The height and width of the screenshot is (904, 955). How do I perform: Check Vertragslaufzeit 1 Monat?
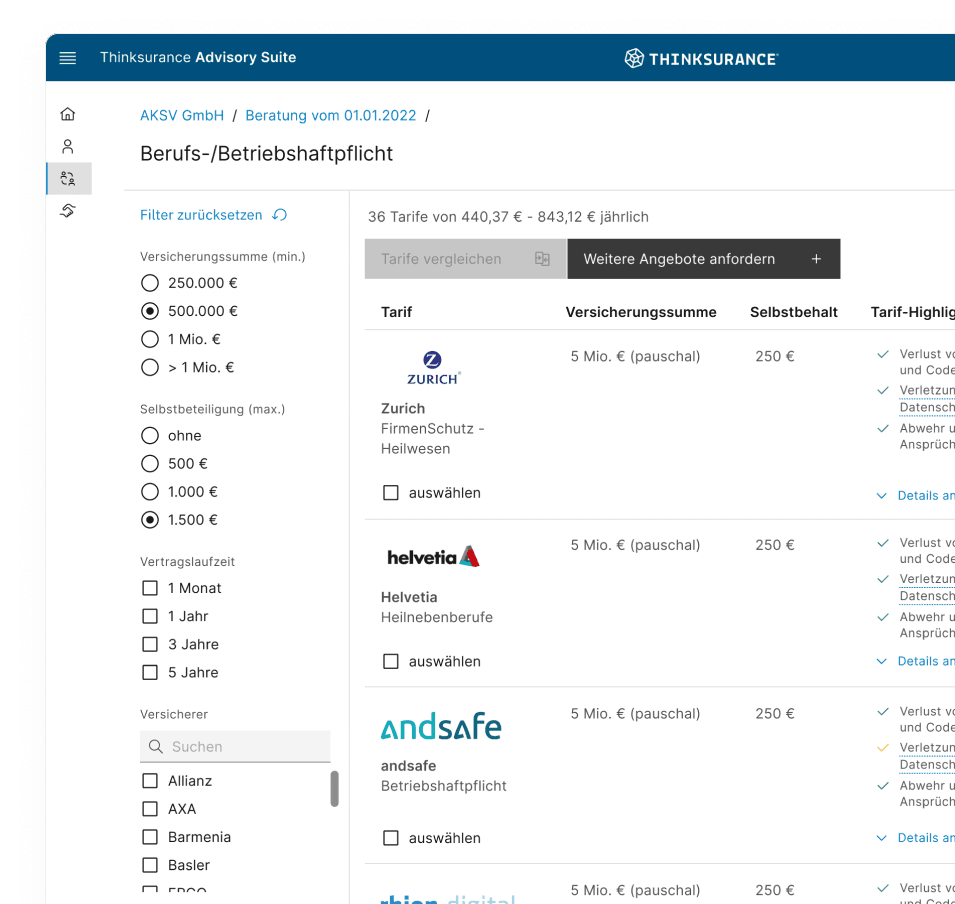150,588
